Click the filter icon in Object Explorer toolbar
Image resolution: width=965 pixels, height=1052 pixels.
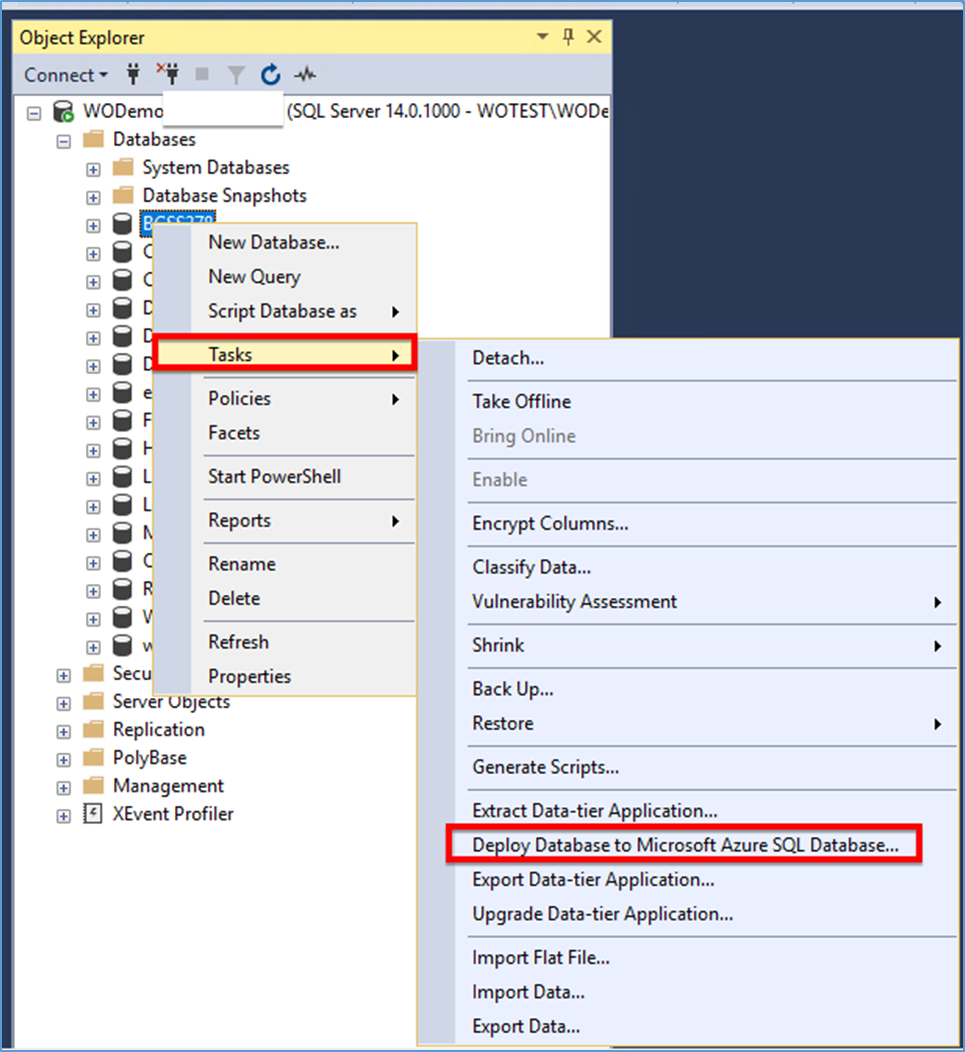click(x=236, y=75)
